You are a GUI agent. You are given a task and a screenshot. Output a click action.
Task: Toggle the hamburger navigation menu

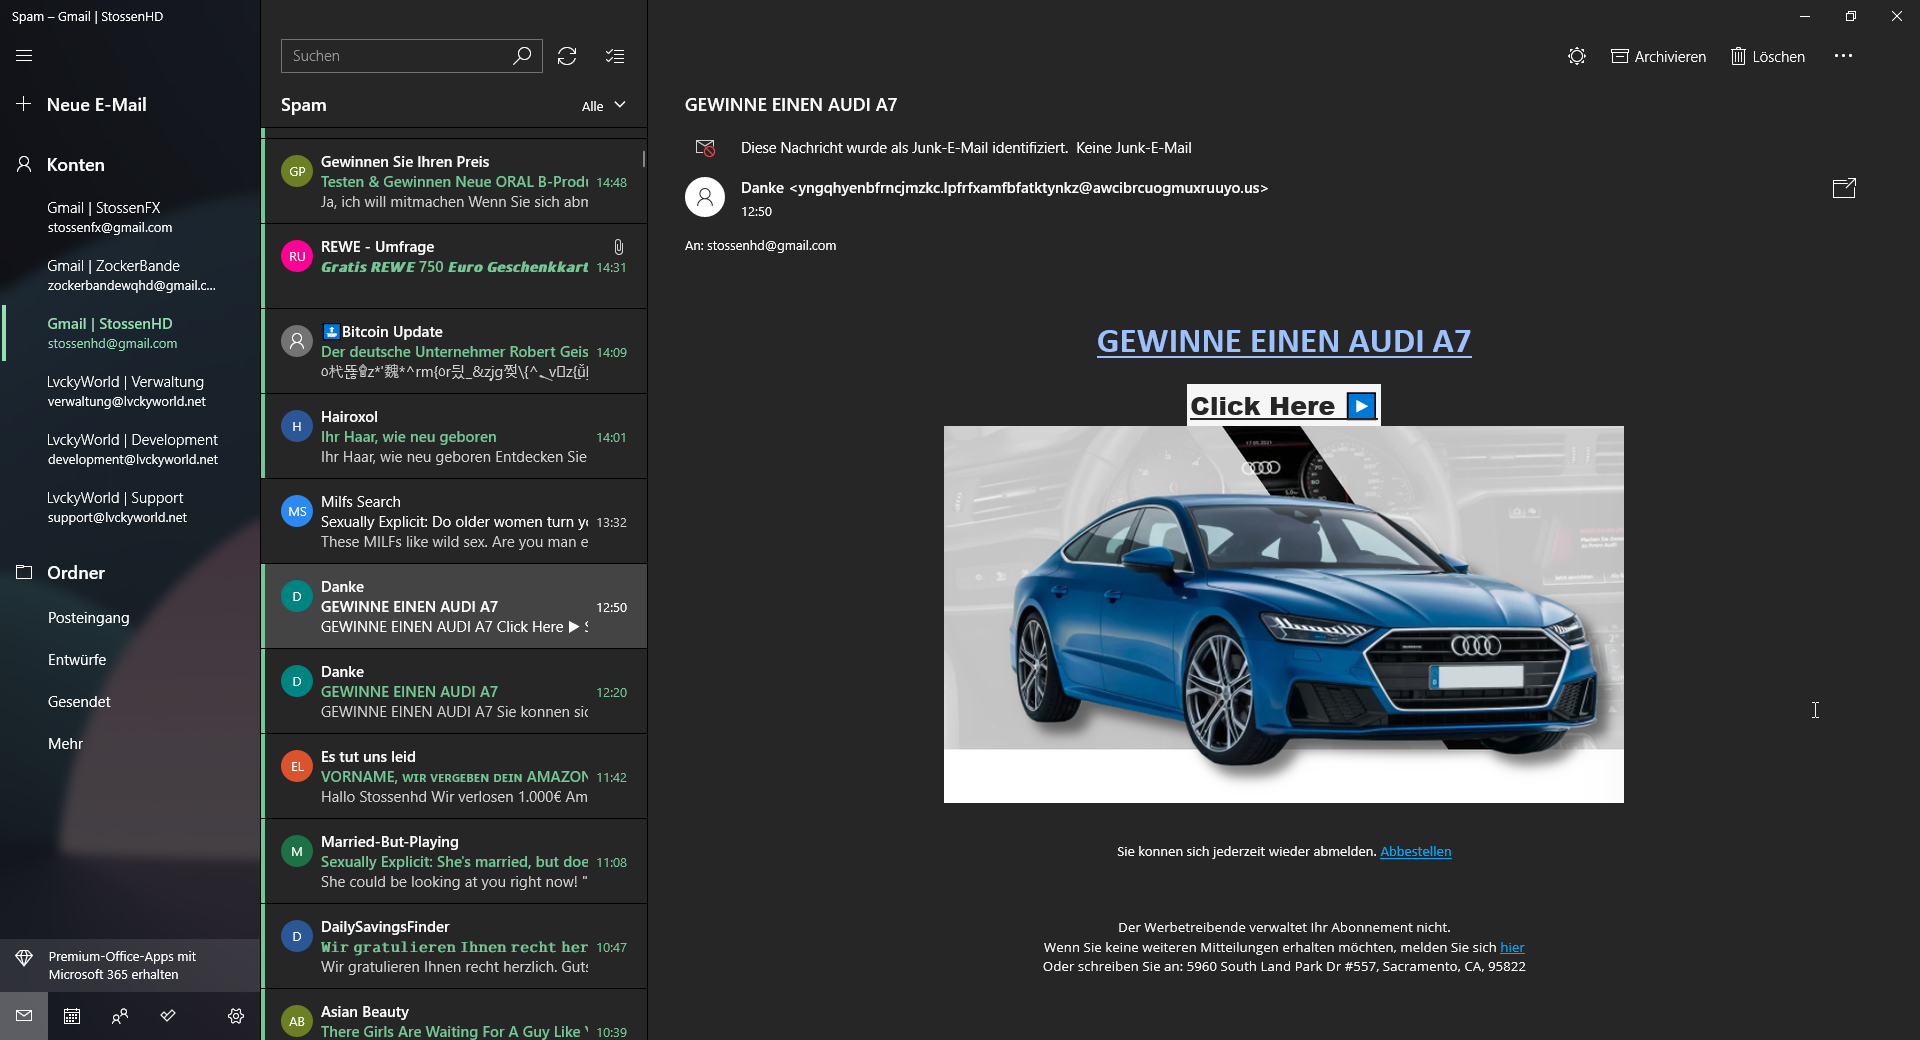click(x=24, y=56)
